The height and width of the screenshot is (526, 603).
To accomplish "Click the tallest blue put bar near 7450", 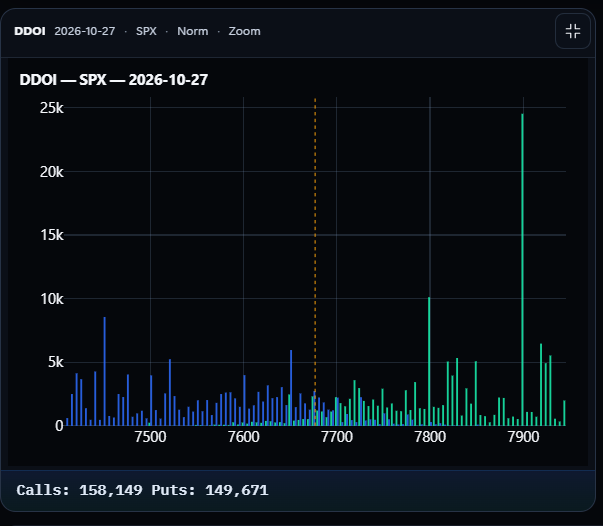I will click(105, 371).
